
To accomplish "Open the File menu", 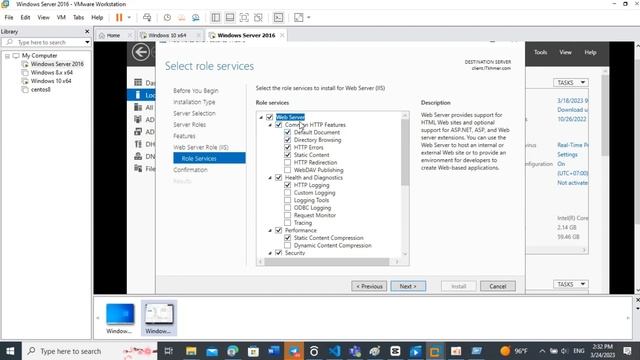I will [x=9, y=18].
